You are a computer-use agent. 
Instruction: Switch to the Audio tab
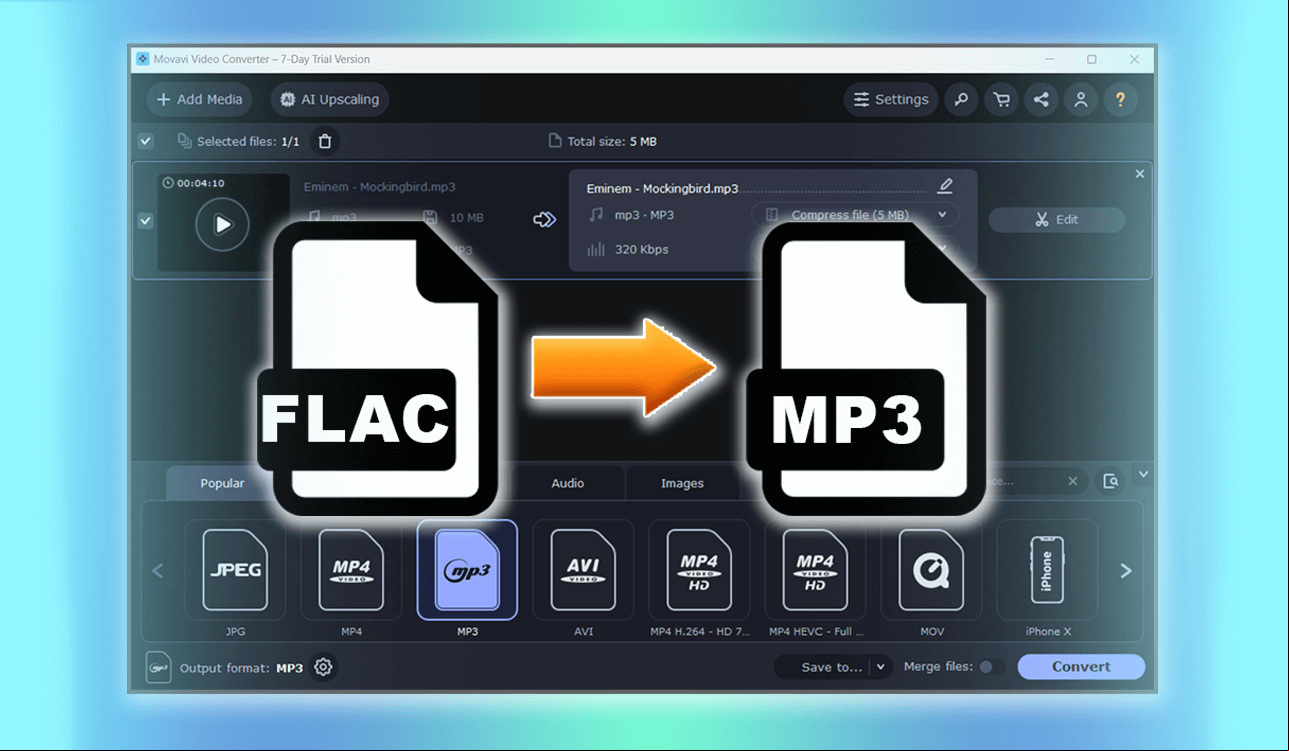(x=568, y=483)
